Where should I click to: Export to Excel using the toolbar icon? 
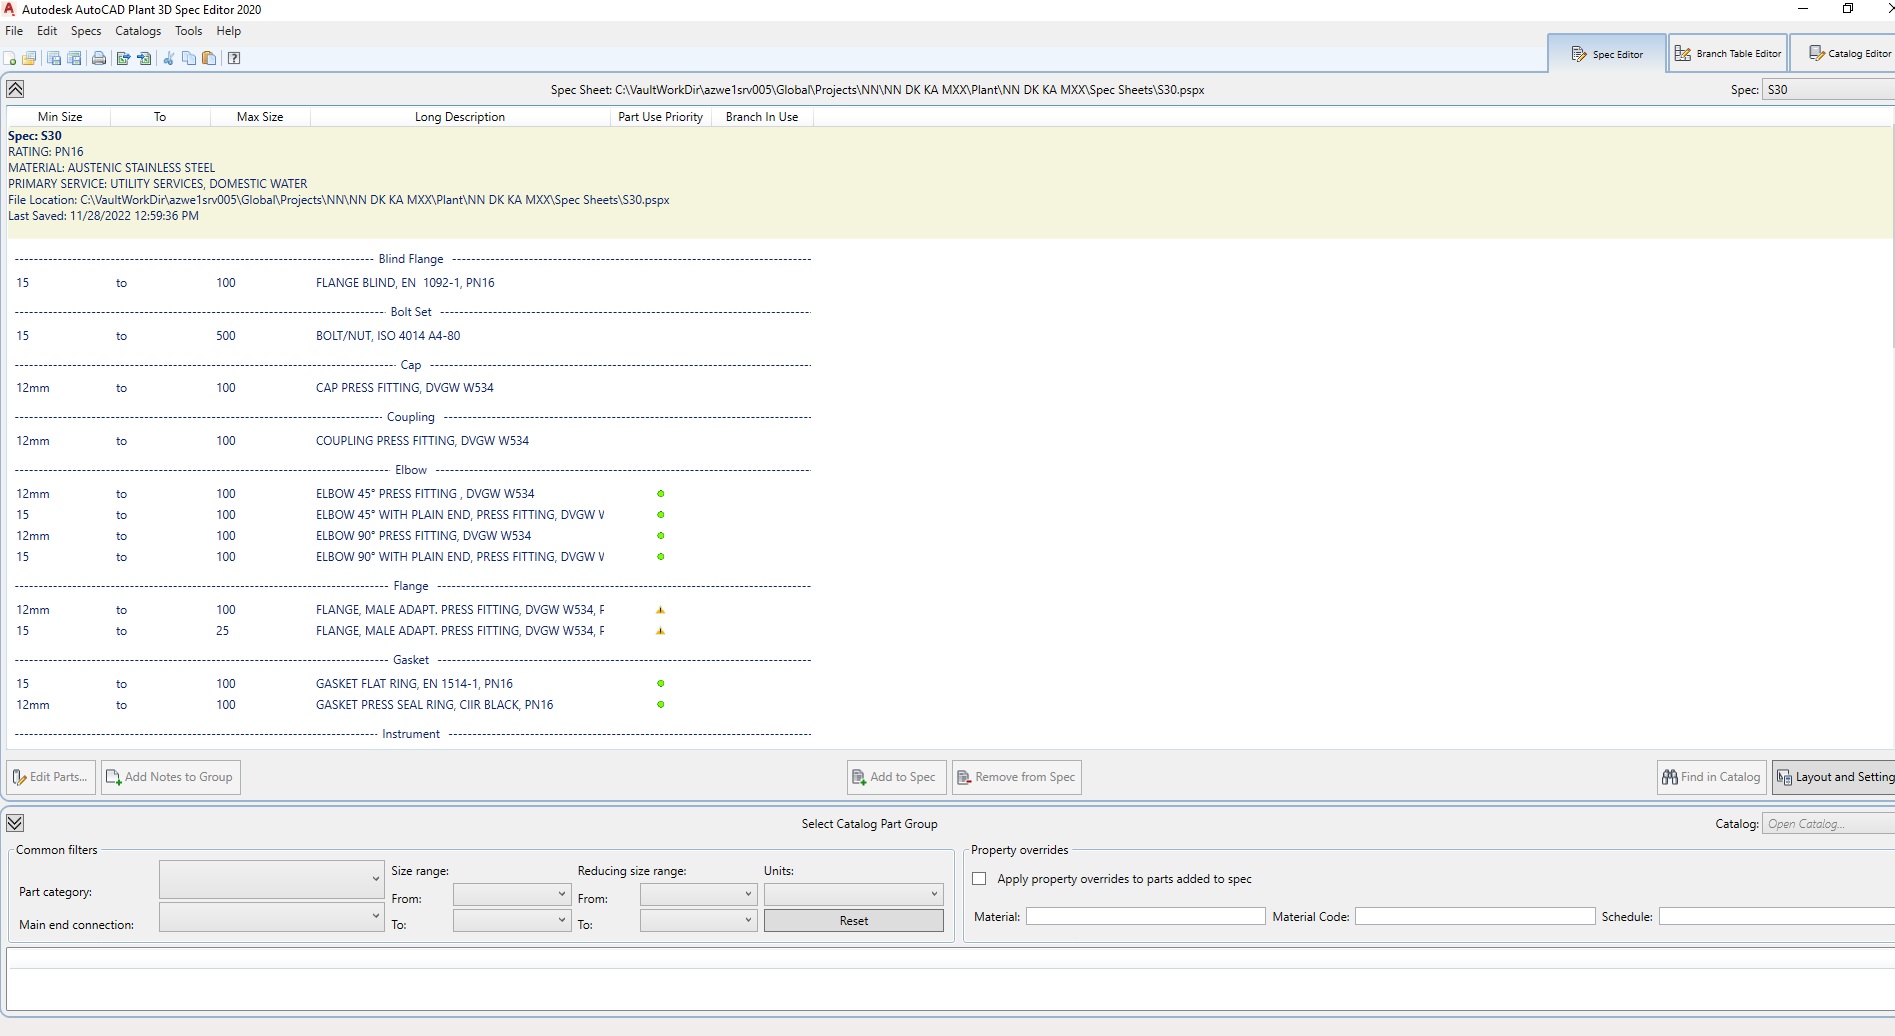[x=123, y=58]
